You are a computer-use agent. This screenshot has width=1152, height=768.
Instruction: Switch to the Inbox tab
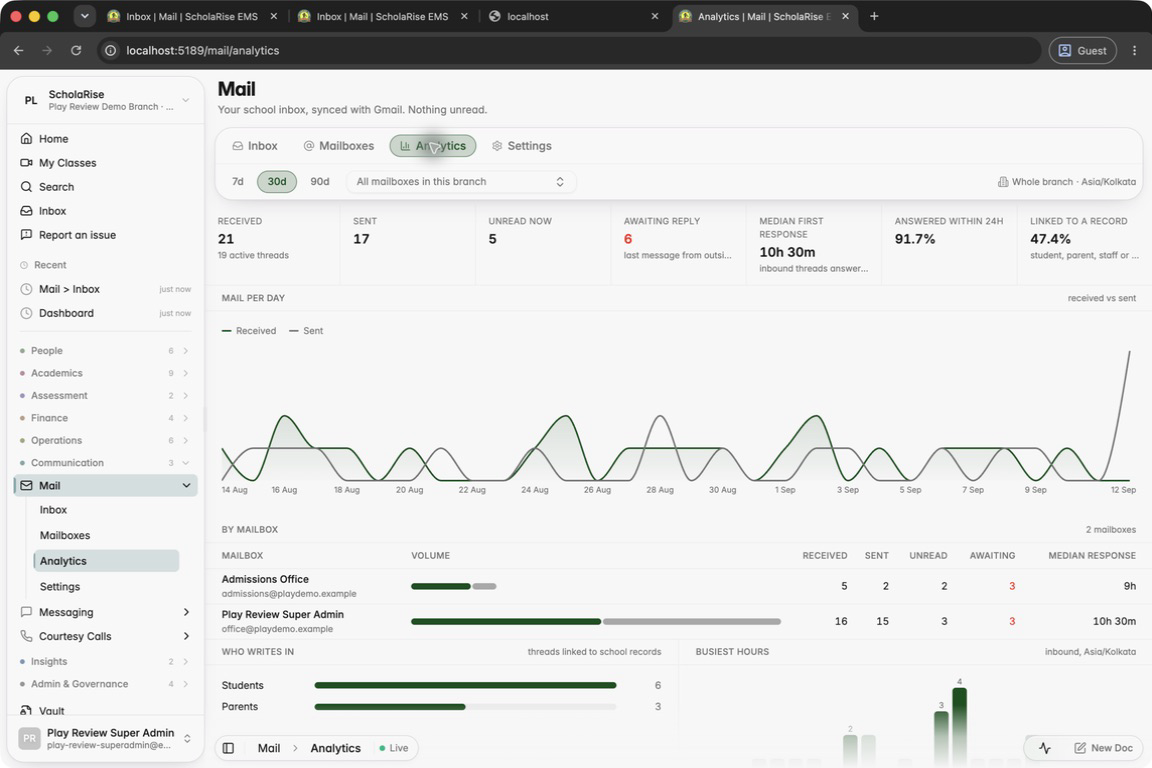click(x=255, y=146)
